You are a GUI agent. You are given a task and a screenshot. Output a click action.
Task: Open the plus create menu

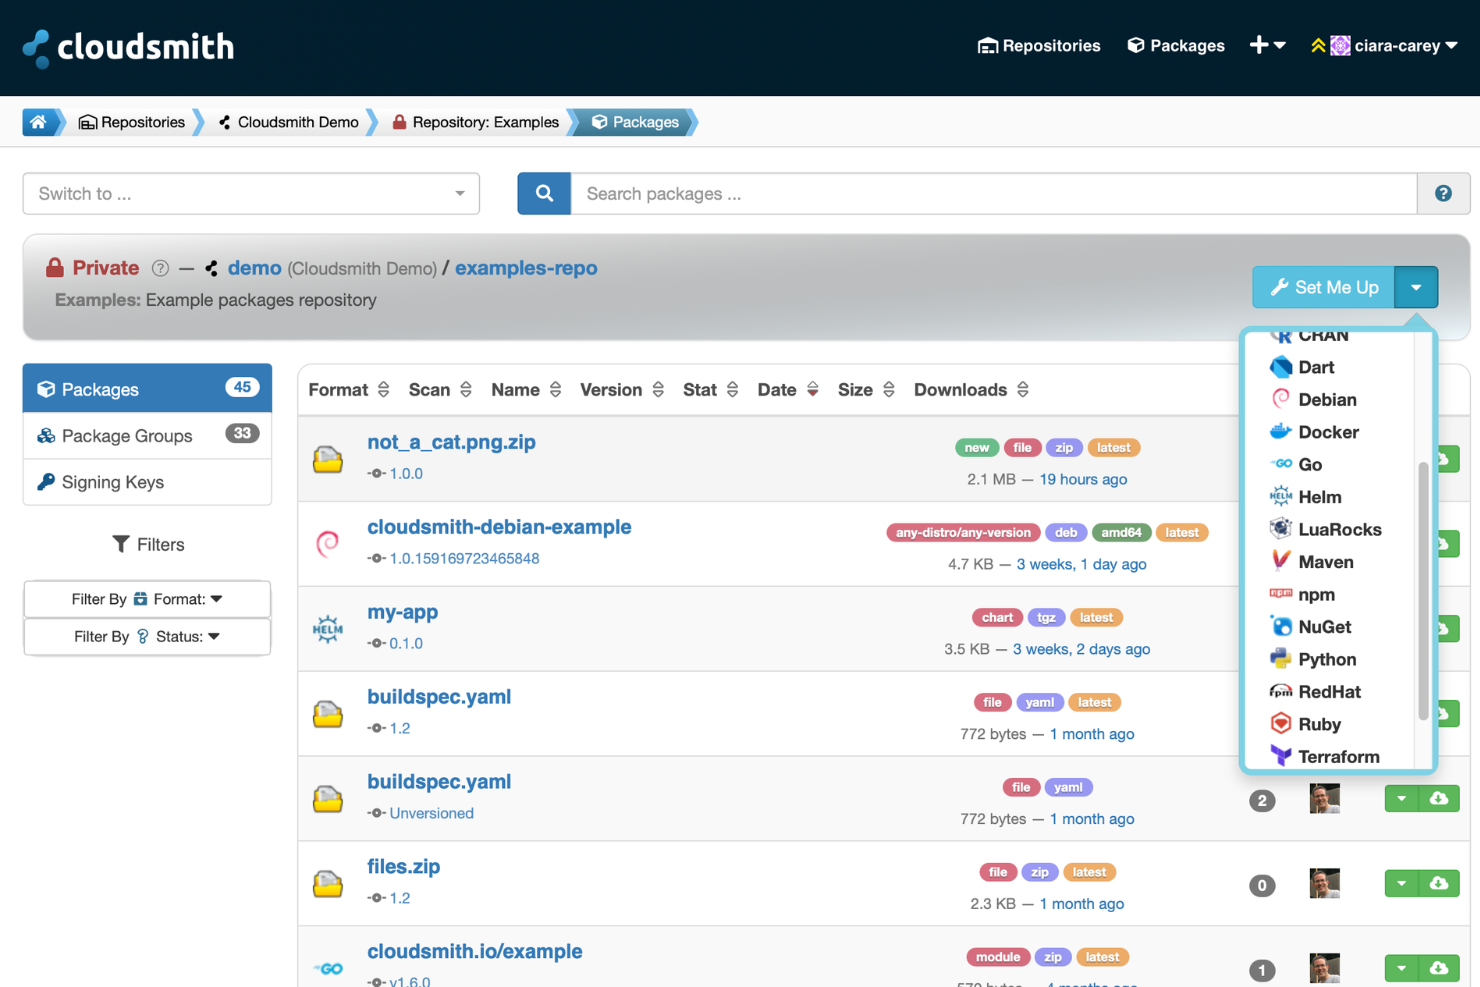[x=1267, y=45]
